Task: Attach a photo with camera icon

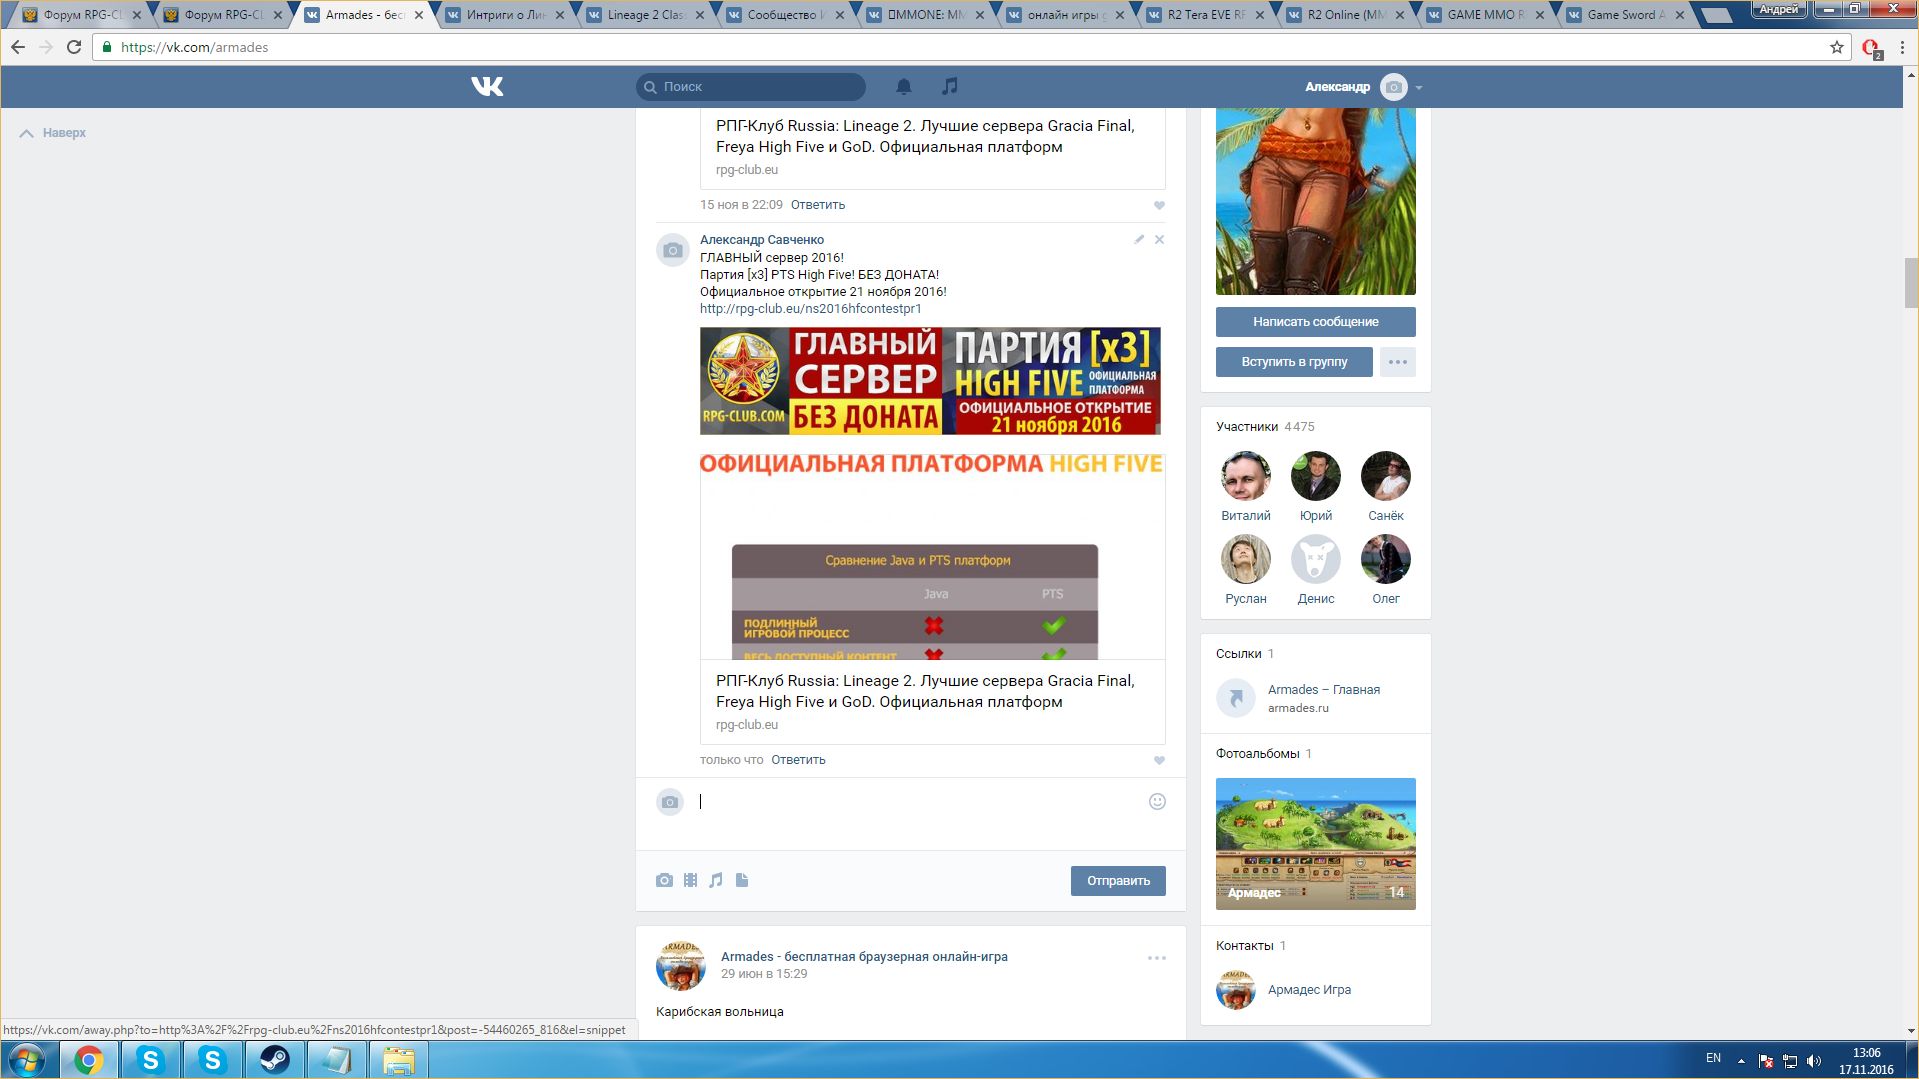Action: (x=664, y=881)
